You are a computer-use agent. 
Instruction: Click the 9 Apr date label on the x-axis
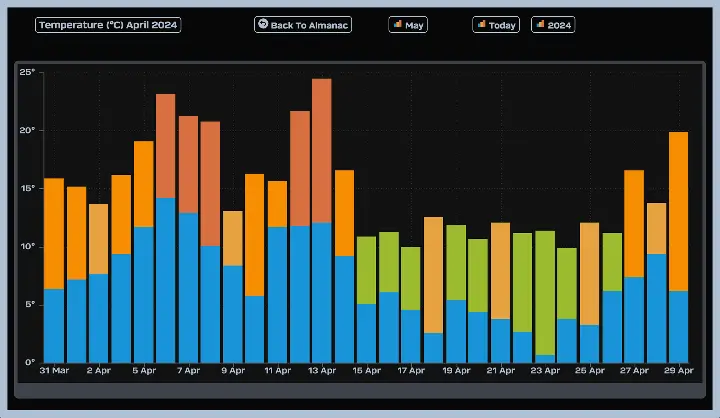(232, 371)
